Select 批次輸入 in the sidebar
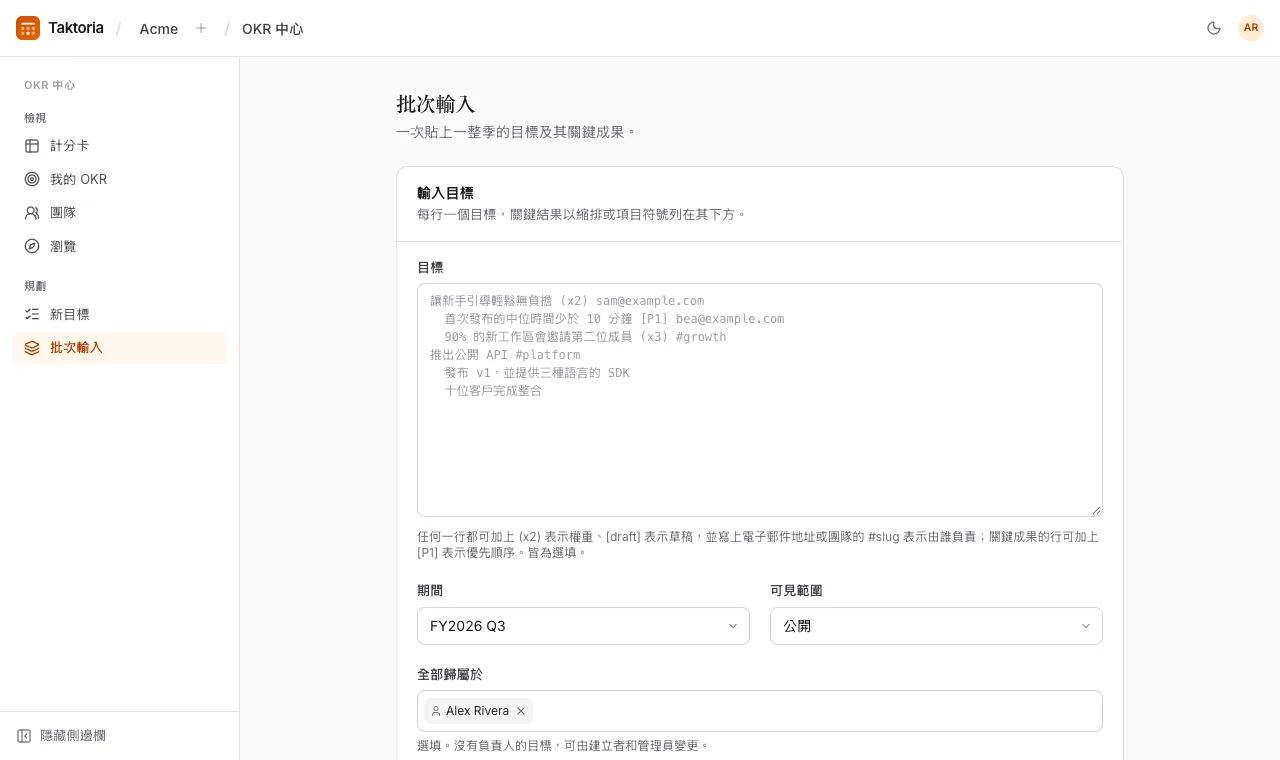The image size is (1280, 760). click(x=119, y=347)
